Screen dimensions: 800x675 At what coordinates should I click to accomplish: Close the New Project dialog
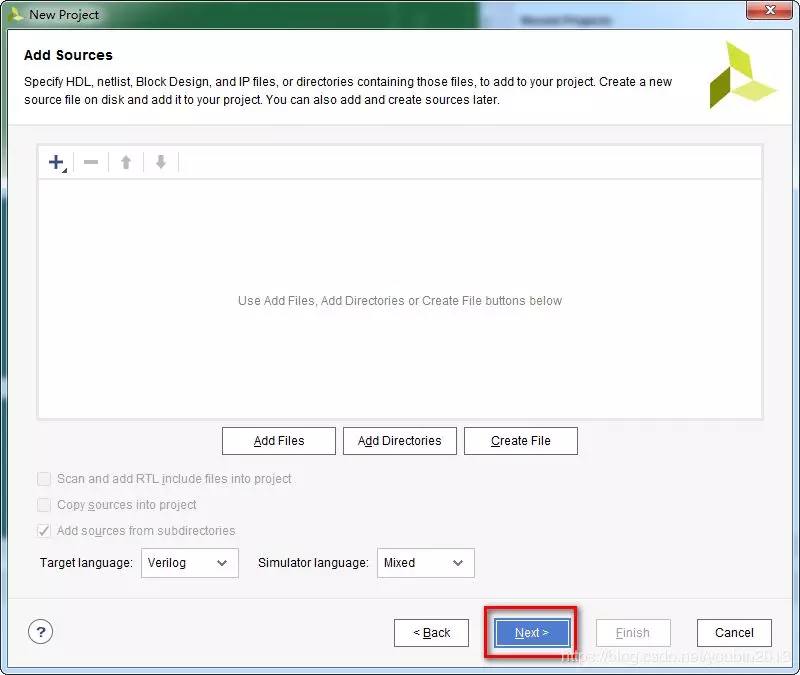pyautogui.click(x=770, y=10)
